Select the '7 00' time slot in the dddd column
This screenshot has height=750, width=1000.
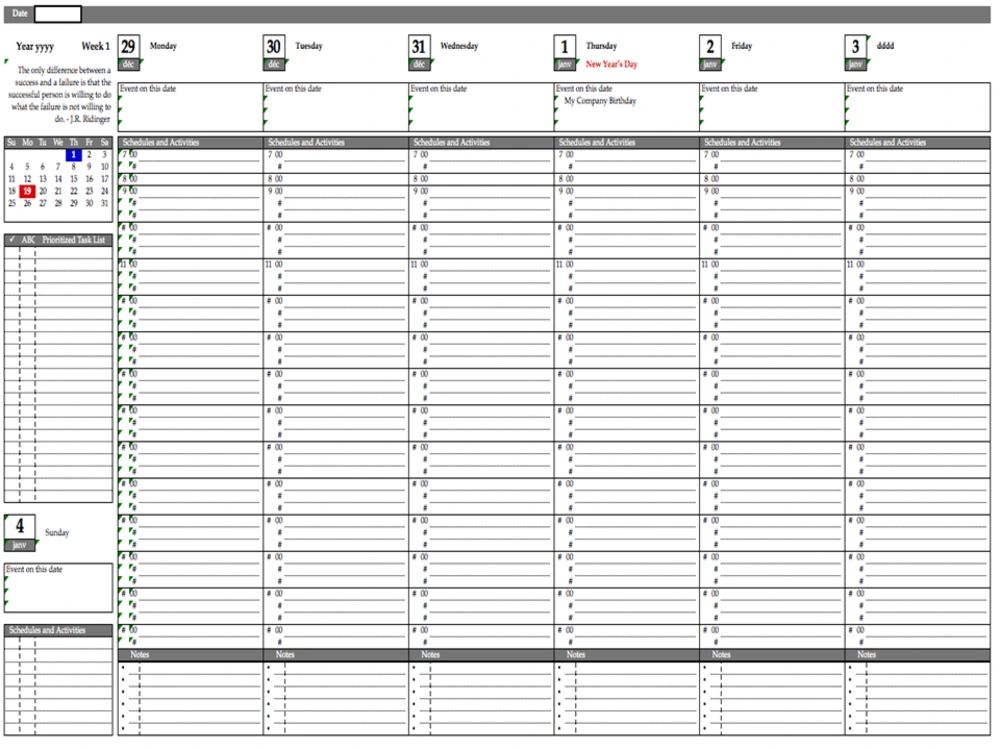[857, 155]
